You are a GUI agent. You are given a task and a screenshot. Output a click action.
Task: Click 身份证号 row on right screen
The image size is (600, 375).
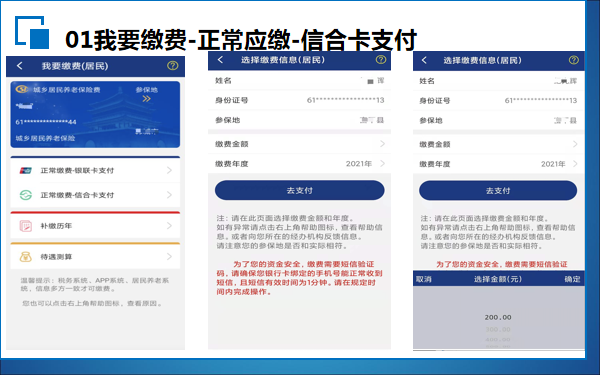point(499,101)
